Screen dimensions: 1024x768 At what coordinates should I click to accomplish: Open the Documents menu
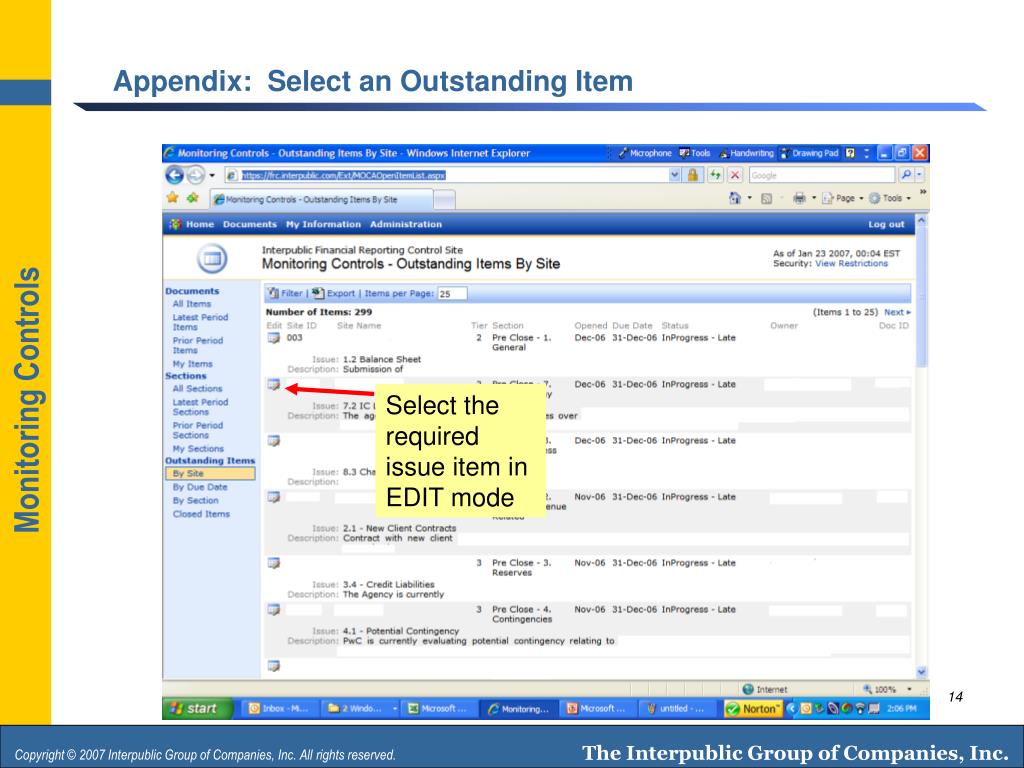pyautogui.click(x=250, y=224)
